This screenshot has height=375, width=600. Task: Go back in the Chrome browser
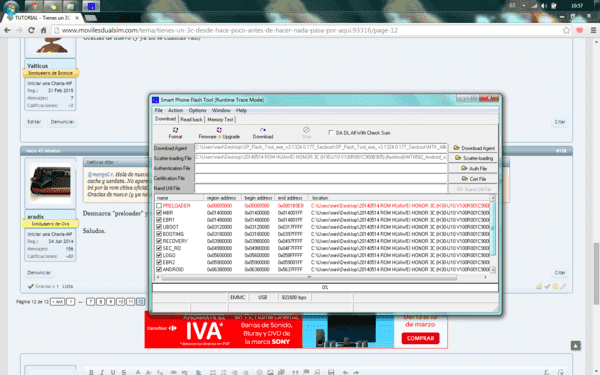pyautogui.click(x=7, y=30)
